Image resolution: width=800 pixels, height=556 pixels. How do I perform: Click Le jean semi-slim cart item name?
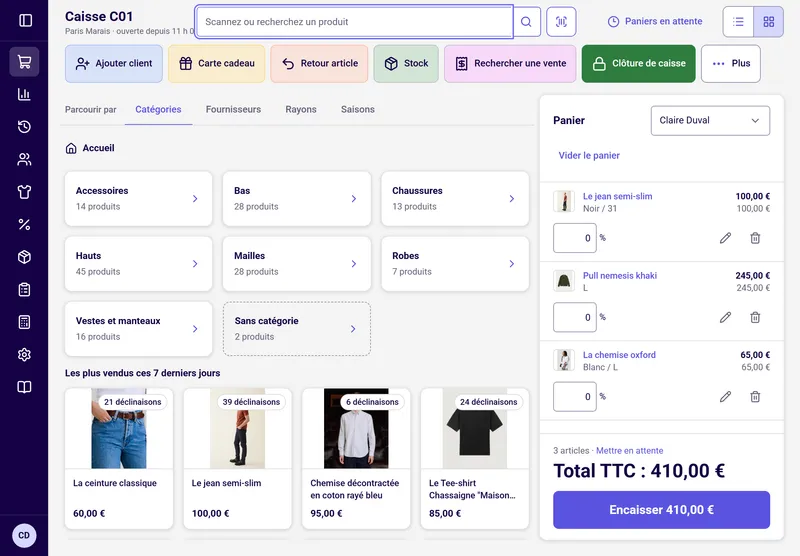coord(617,196)
